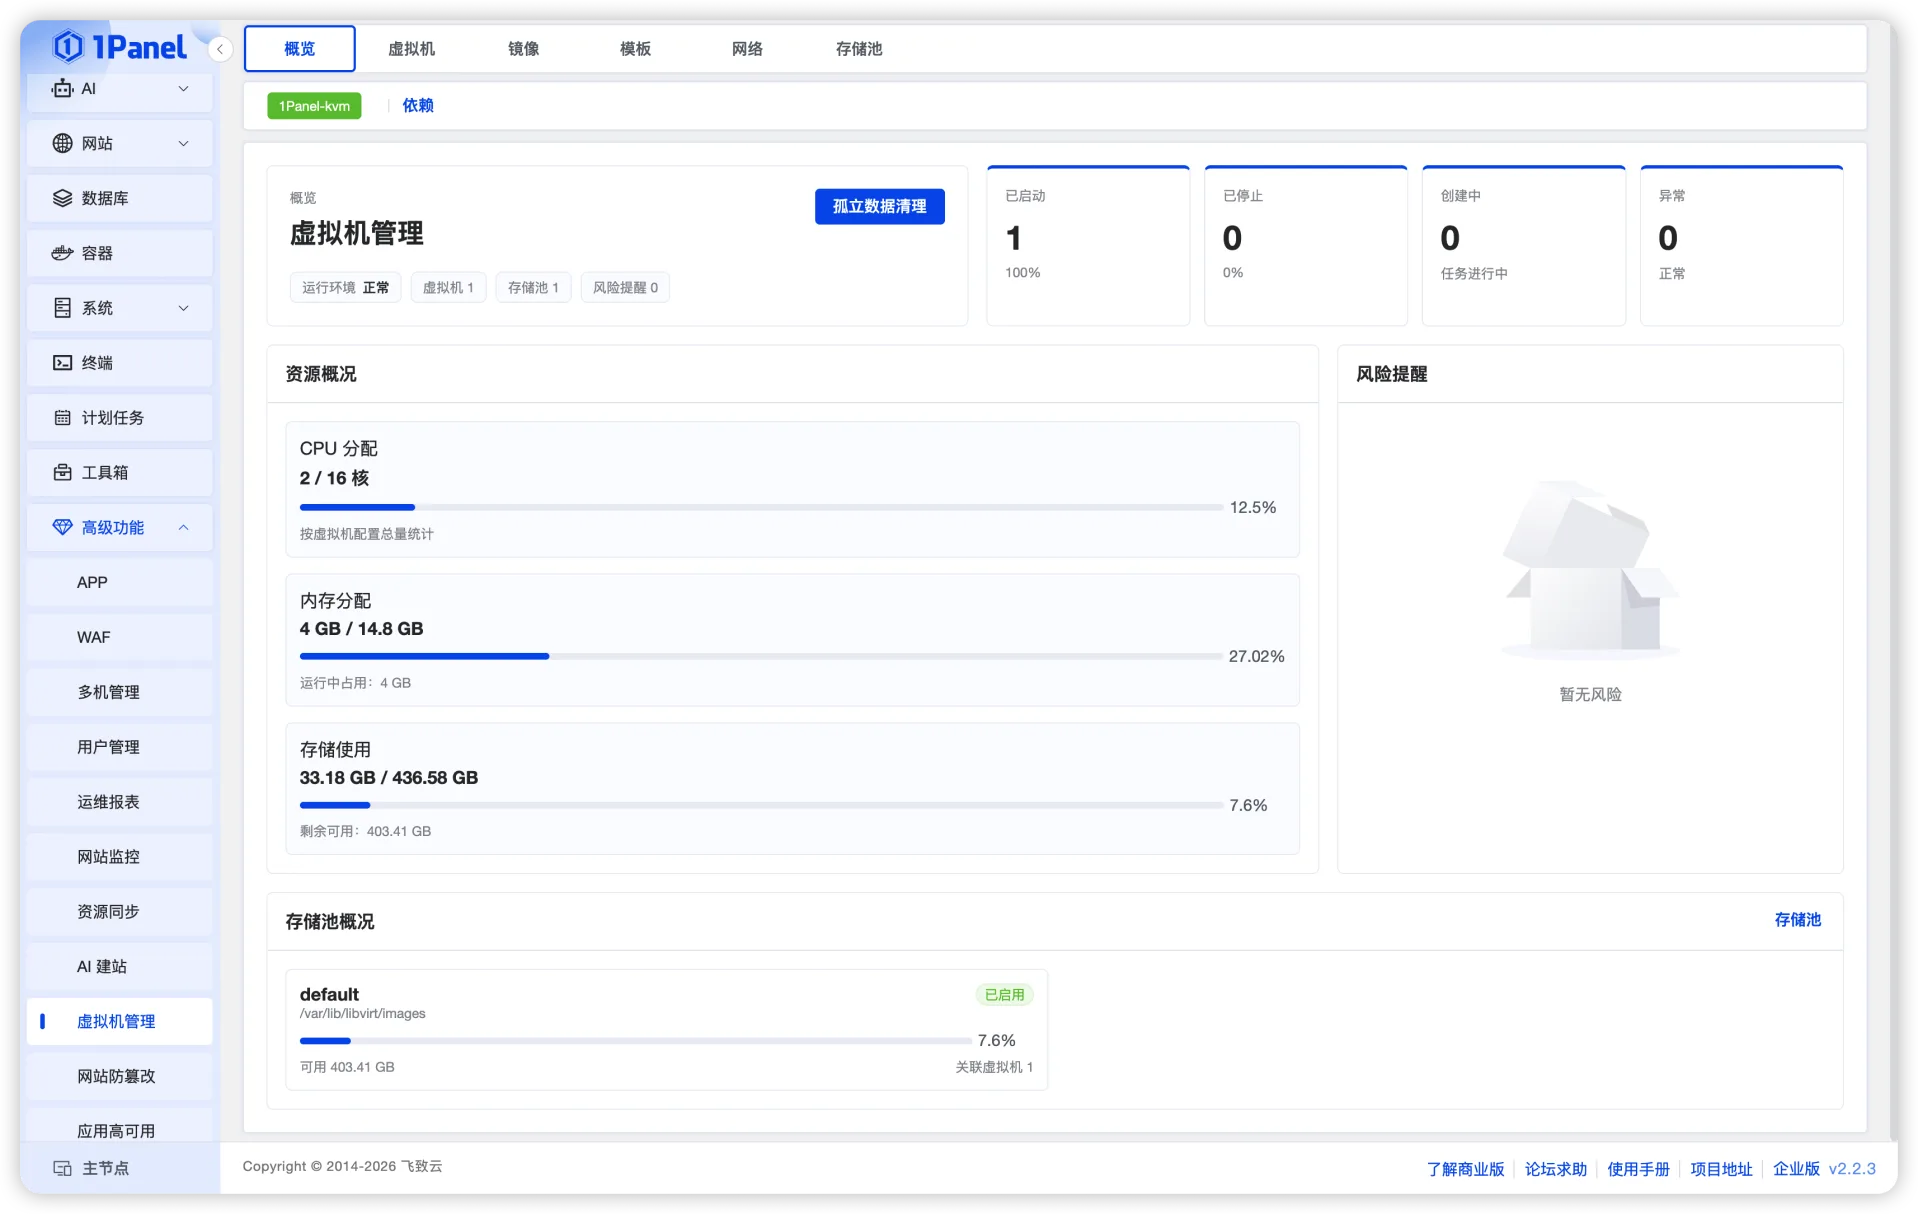
Task: Click the 已启用 status badge
Action: click(x=1004, y=995)
